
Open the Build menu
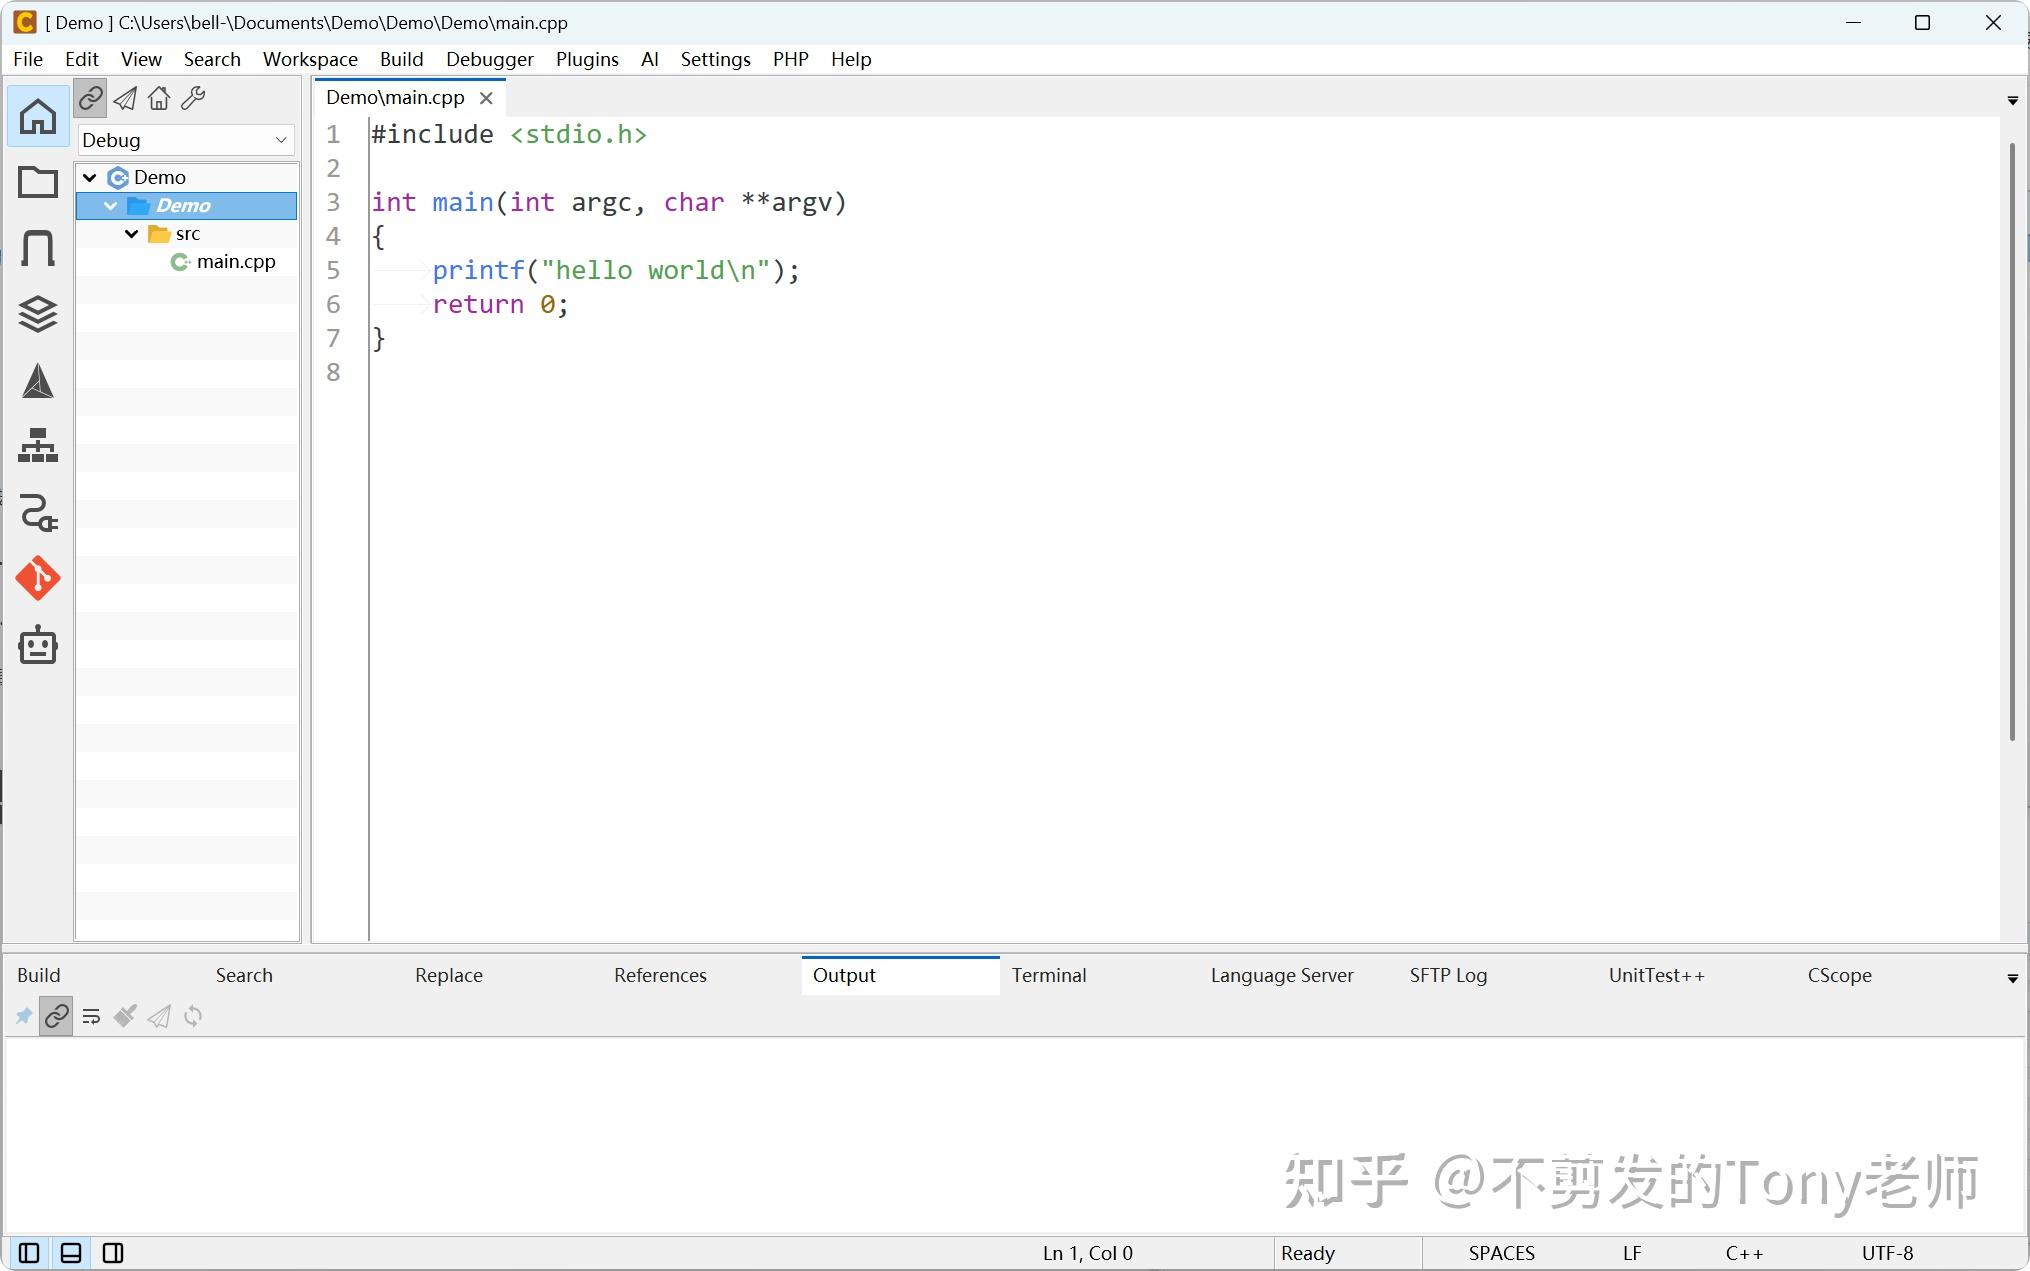point(401,59)
